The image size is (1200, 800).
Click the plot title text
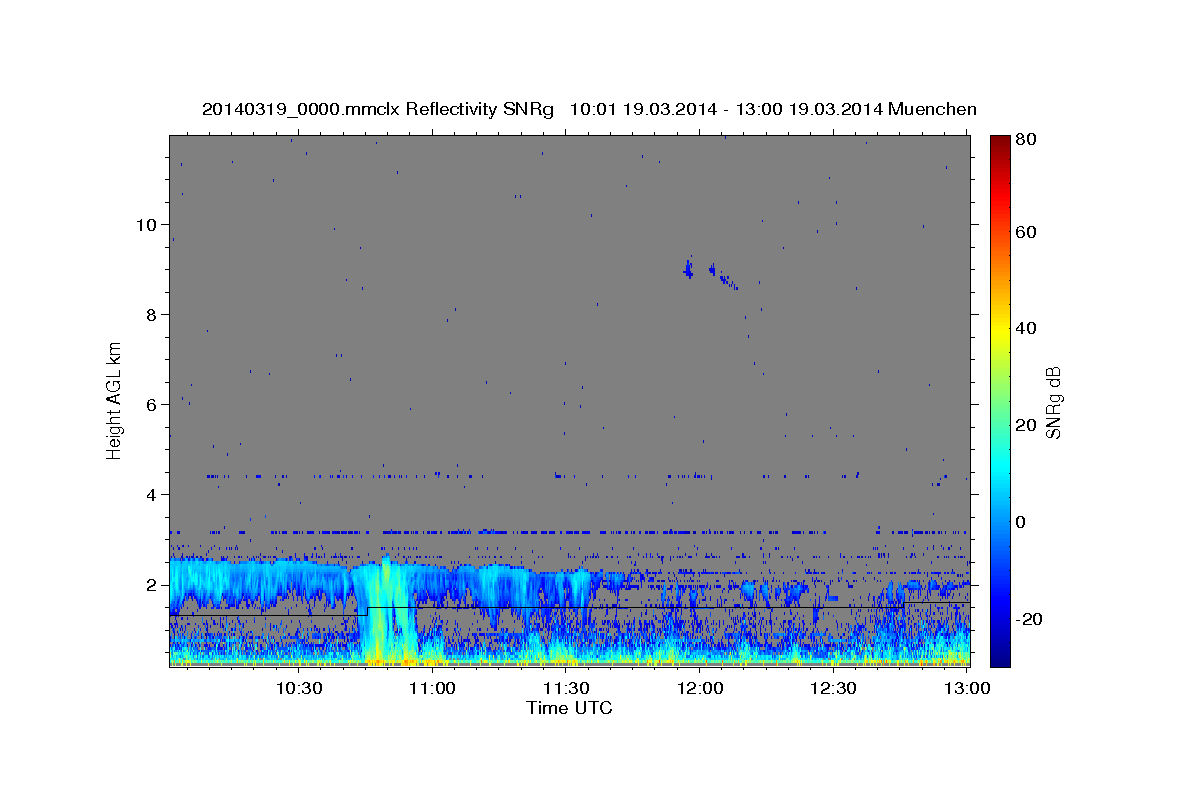point(589,109)
